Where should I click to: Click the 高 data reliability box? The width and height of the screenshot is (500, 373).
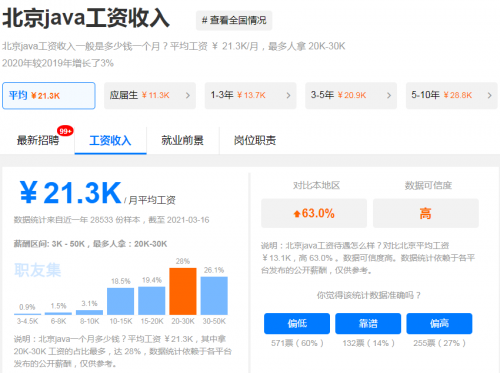(426, 213)
